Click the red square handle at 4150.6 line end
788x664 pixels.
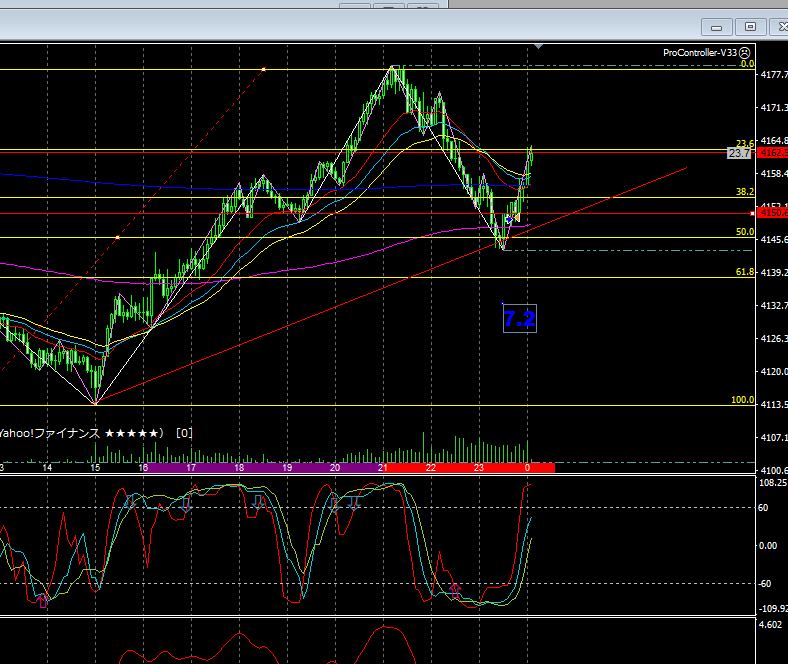(752, 214)
